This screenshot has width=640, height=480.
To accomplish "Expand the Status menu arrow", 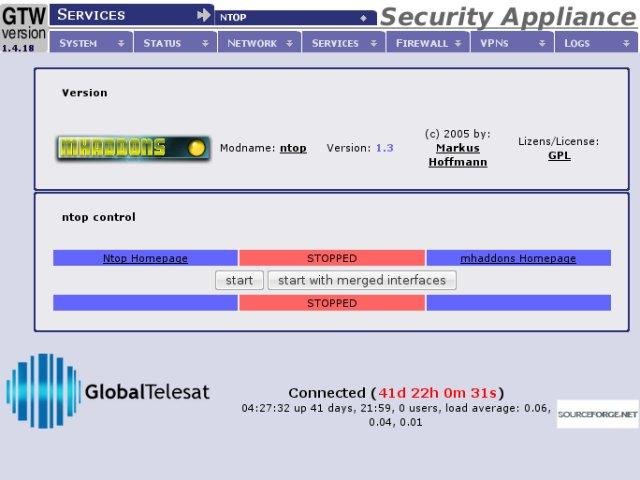I will point(205,43).
